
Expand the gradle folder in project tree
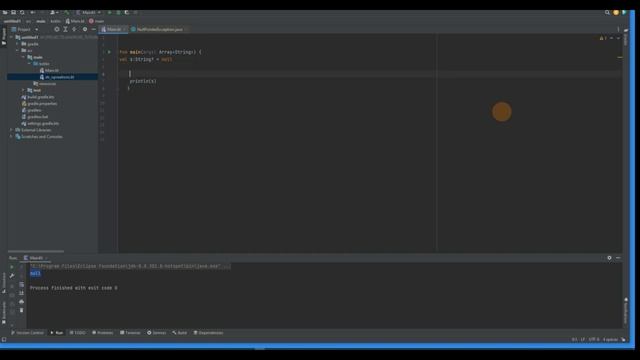pos(18,44)
